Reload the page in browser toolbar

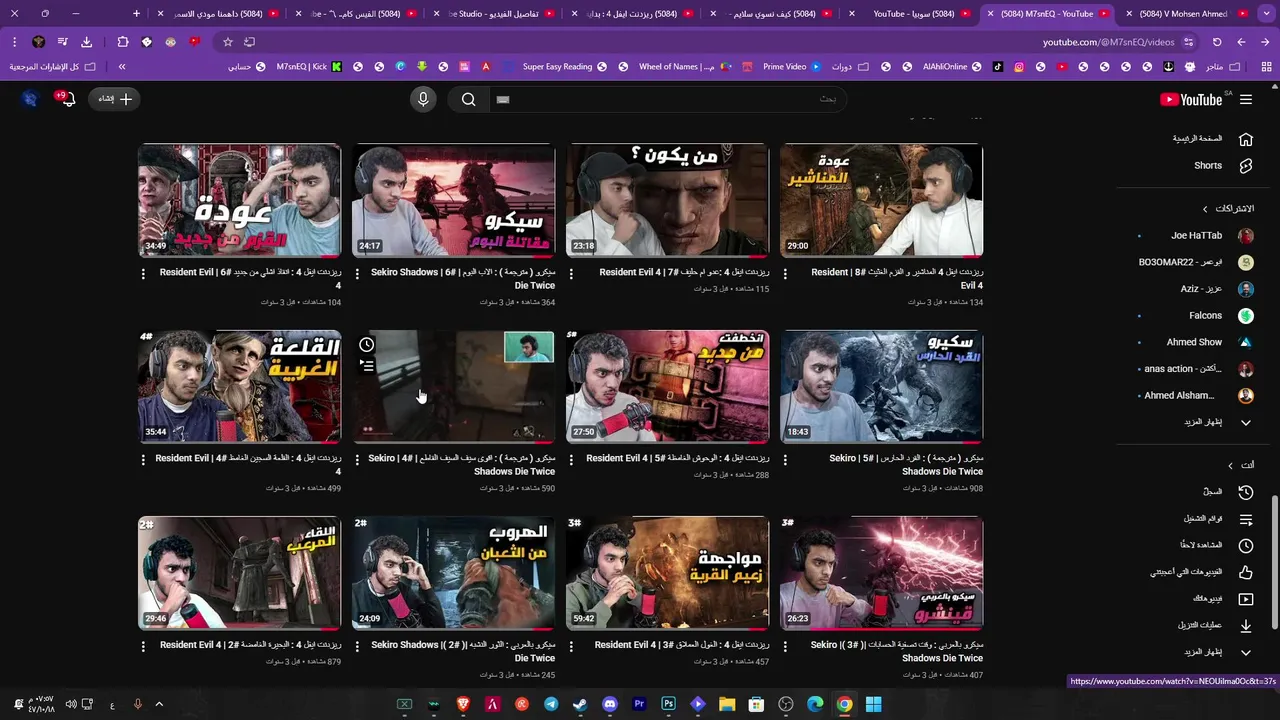coord(1217,42)
